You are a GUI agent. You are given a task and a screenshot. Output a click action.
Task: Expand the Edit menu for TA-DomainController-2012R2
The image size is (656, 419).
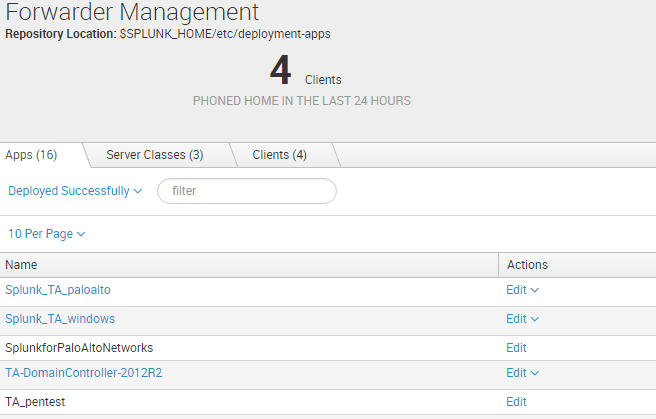point(523,373)
